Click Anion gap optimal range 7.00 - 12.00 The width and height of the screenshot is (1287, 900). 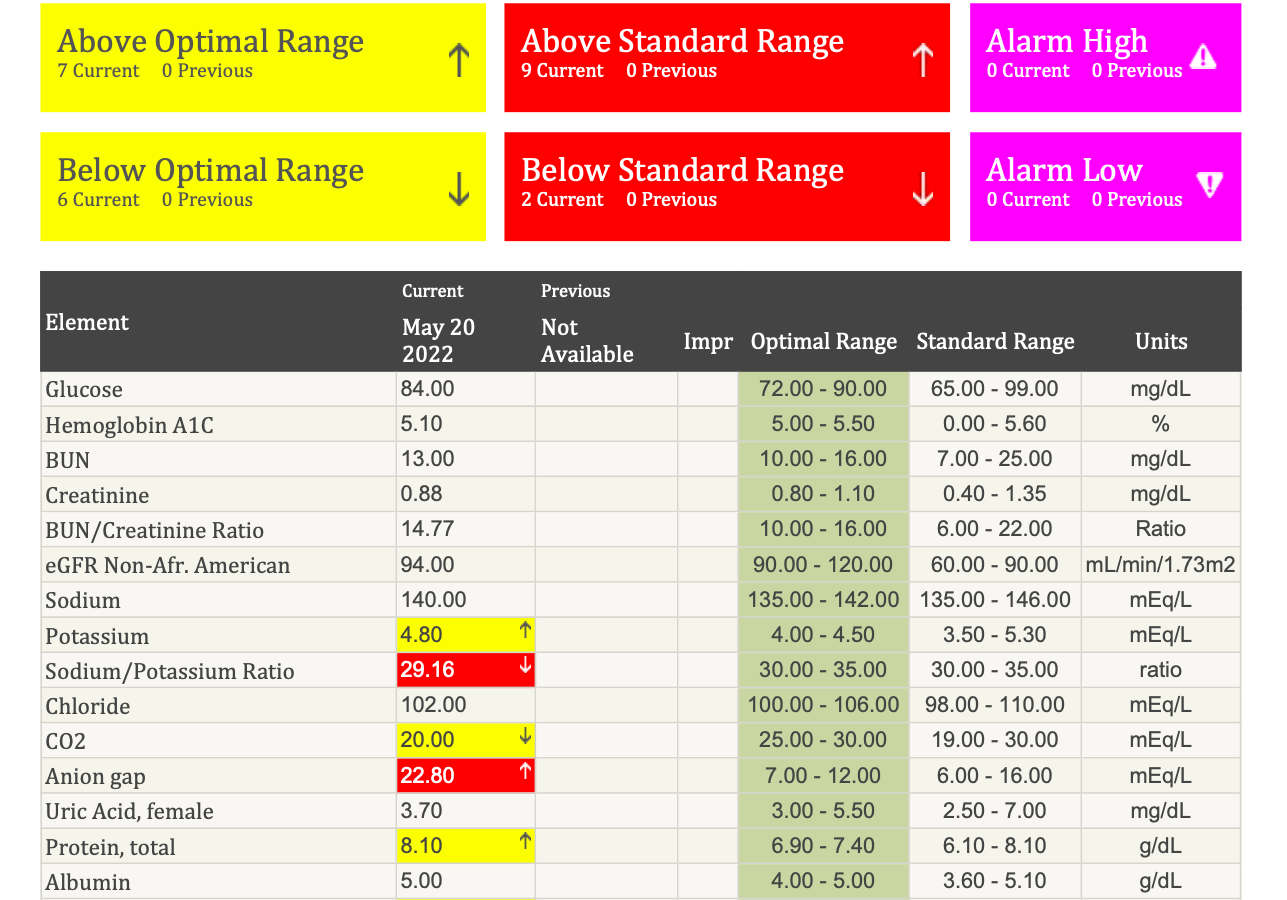[823, 776]
